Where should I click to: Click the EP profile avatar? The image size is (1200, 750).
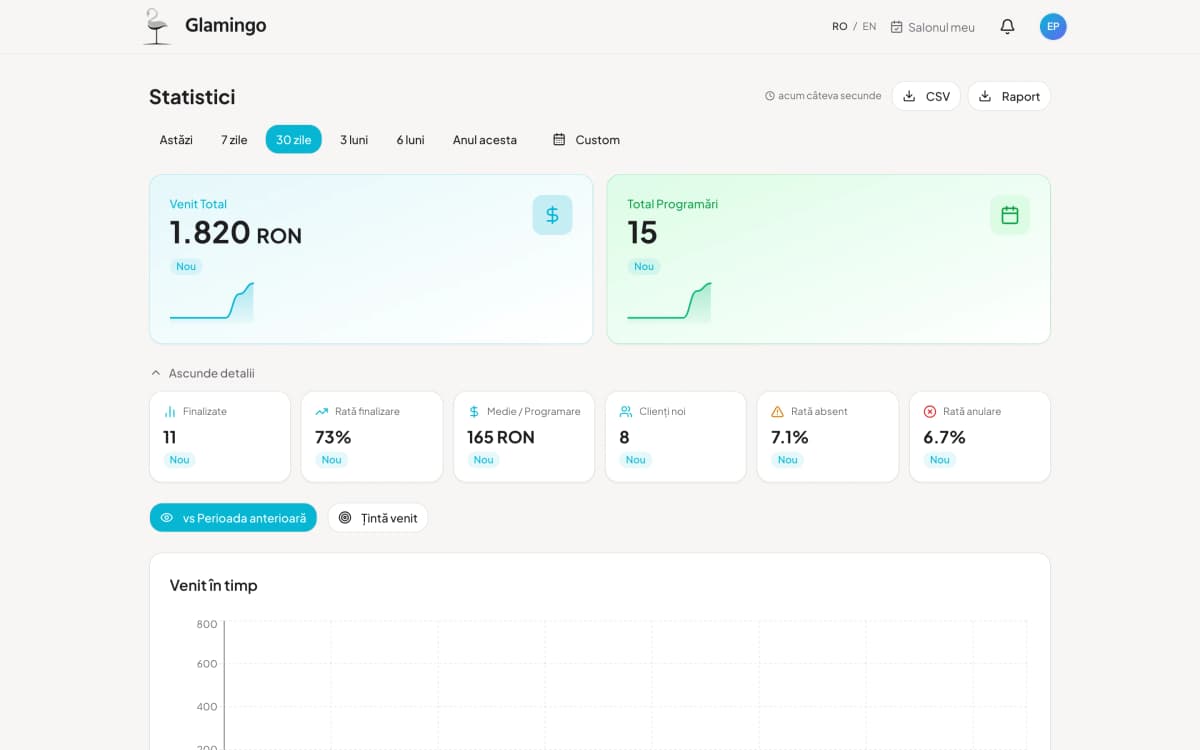click(1053, 26)
